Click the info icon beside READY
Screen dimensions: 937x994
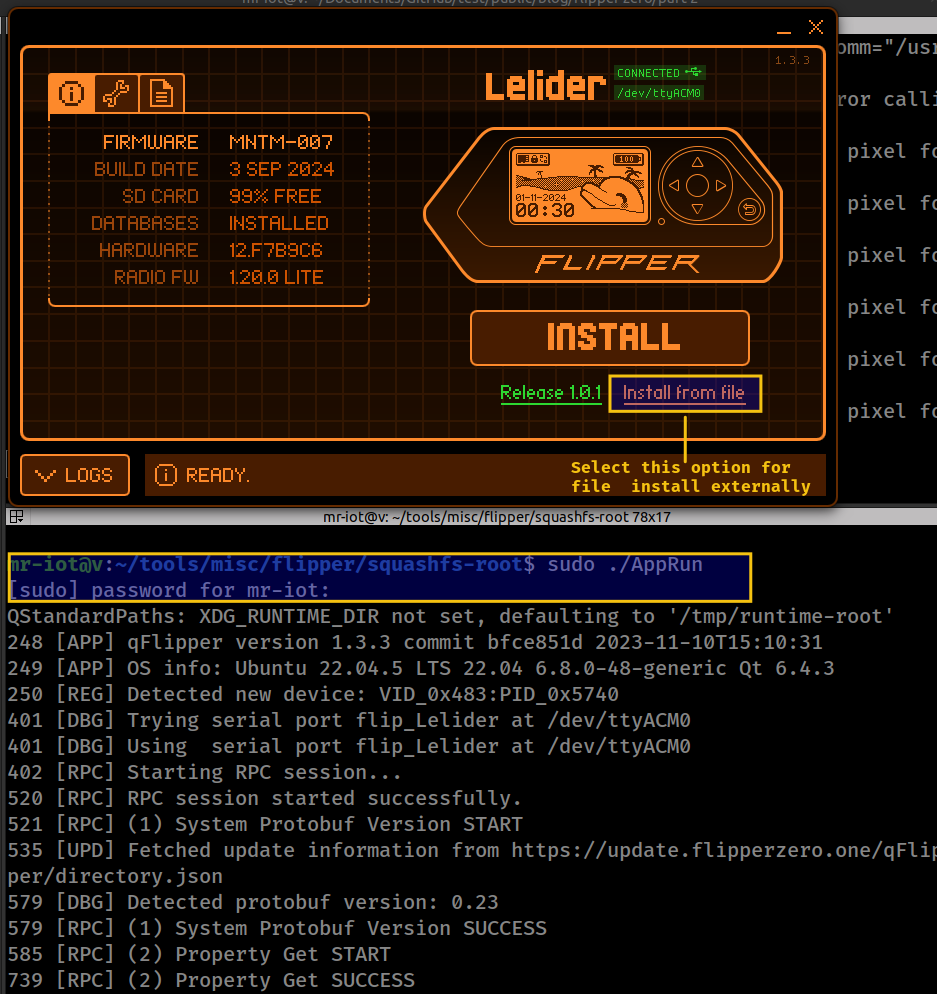coord(165,475)
